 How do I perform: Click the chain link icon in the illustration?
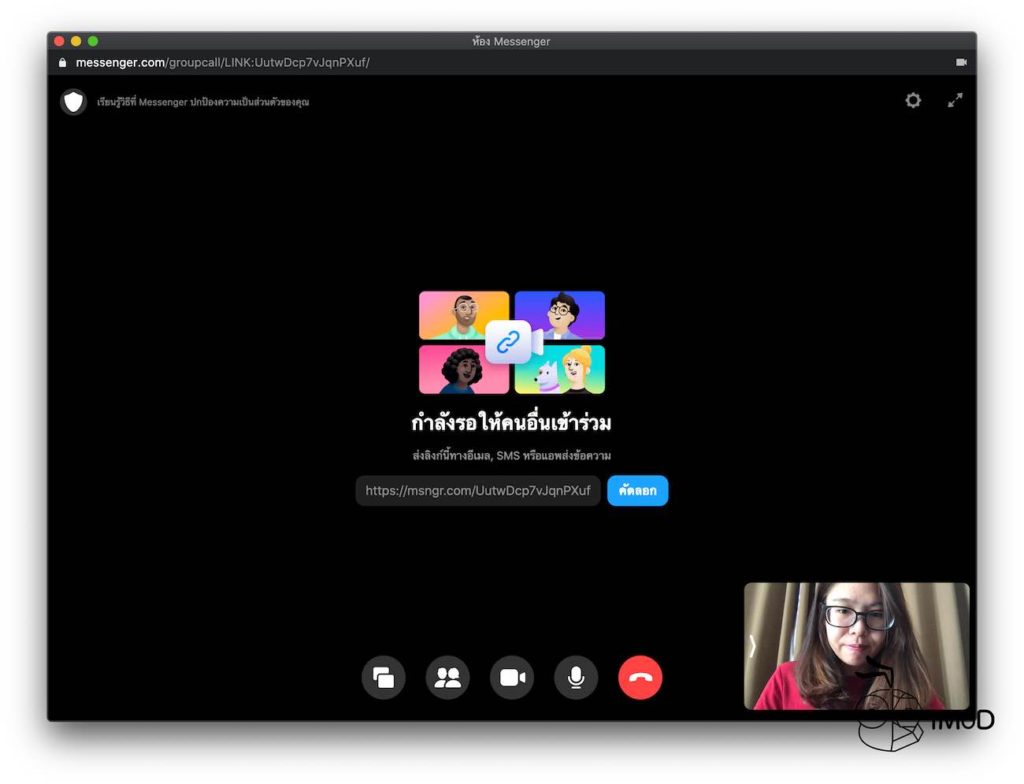[508, 342]
